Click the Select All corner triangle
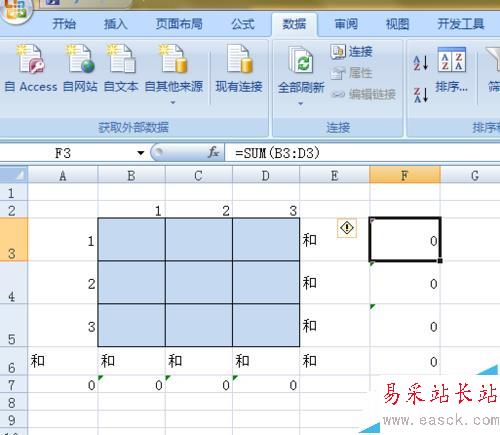500x435 pixels. (14, 174)
